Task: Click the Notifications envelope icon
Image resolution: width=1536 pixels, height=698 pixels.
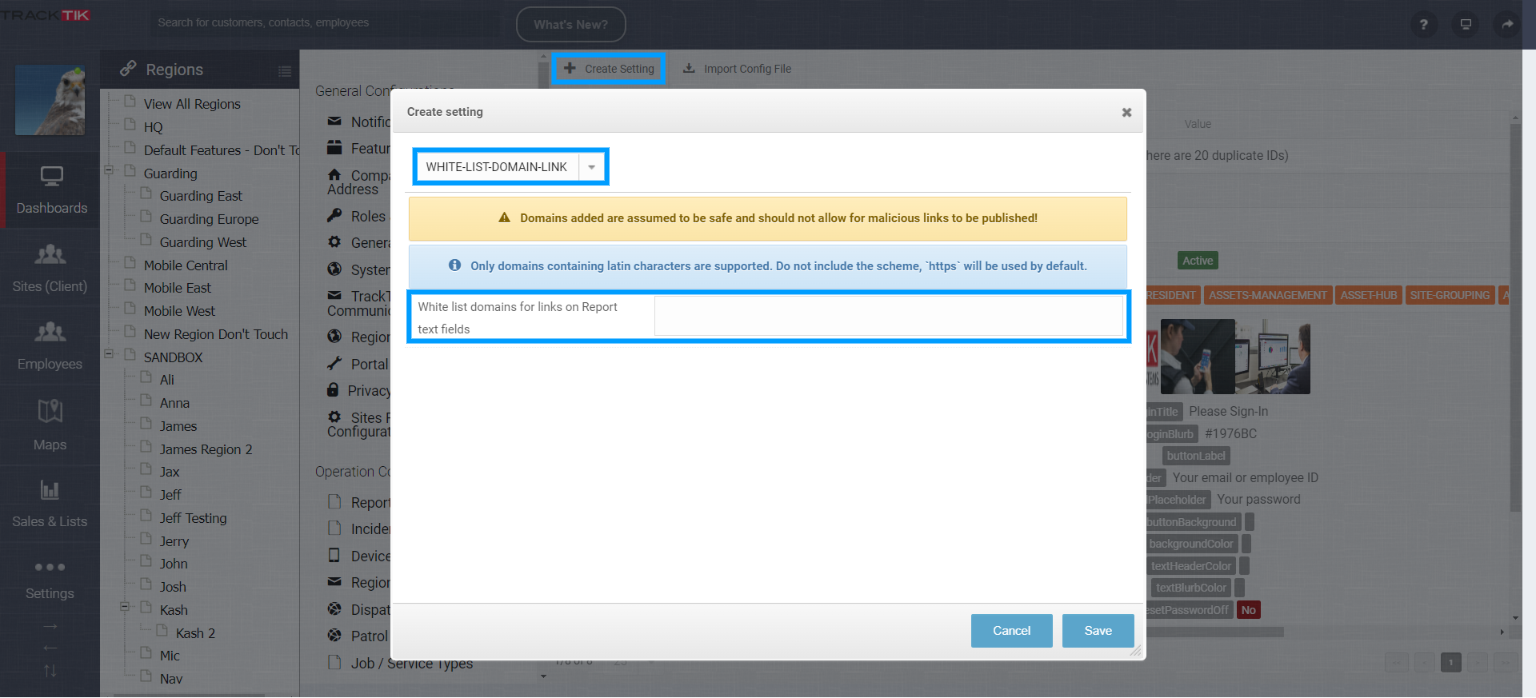Action: point(334,122)
